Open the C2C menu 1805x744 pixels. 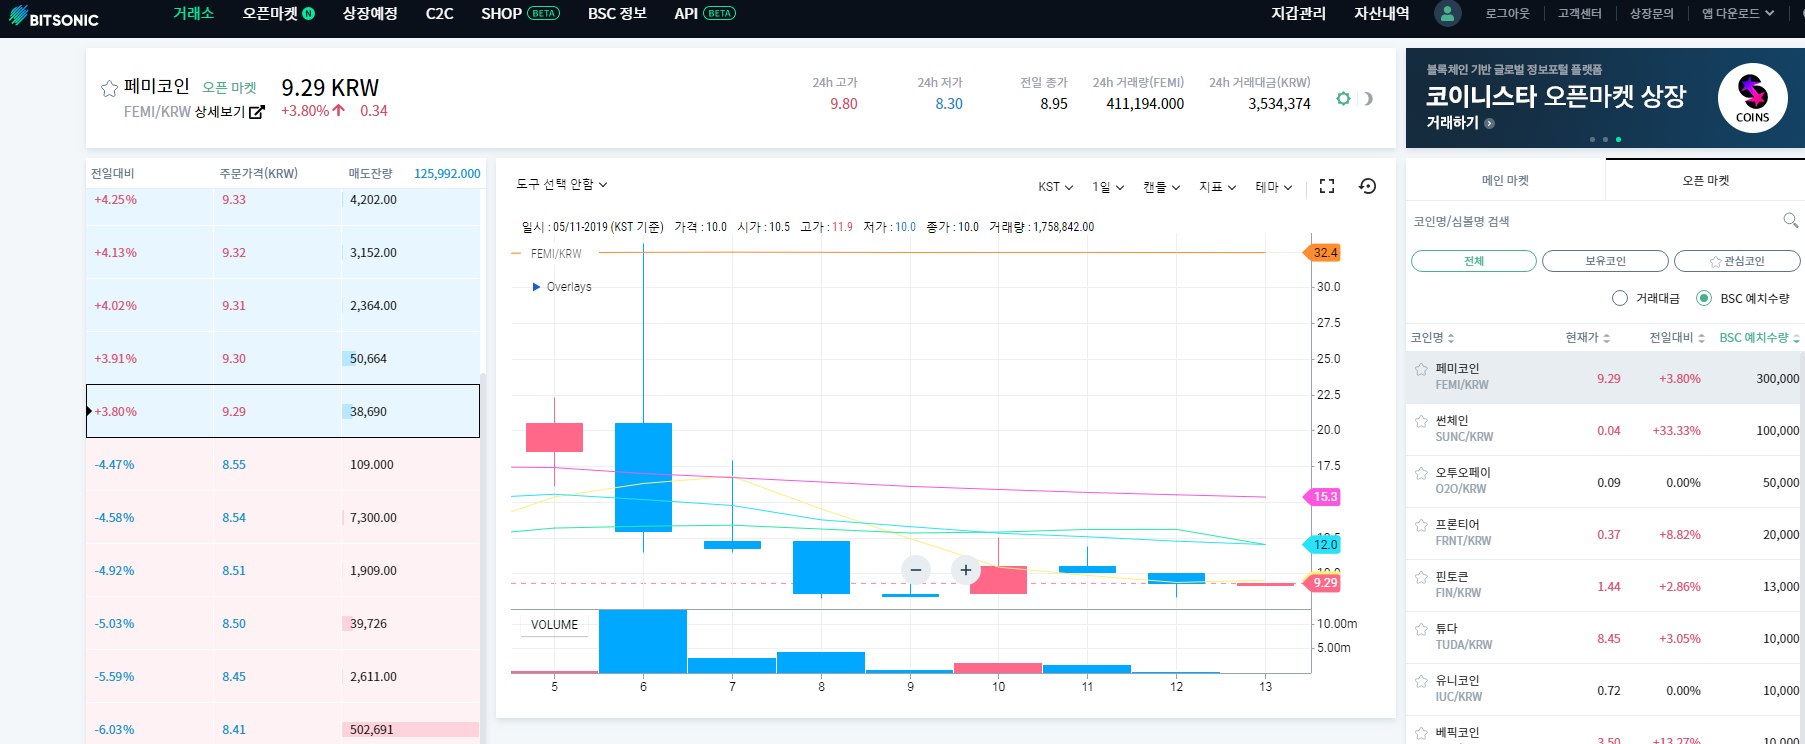439,13
